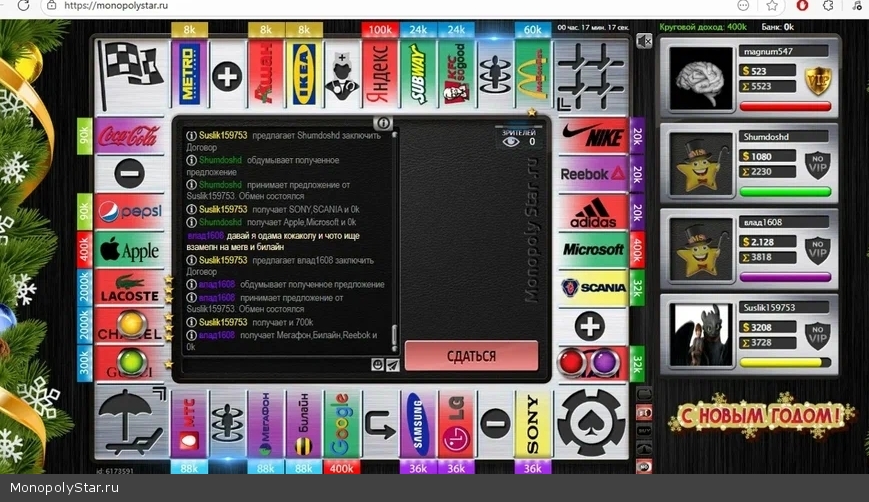
Task: Click the red СДАТЬСЯ surrender button
Action: [472, 356]
